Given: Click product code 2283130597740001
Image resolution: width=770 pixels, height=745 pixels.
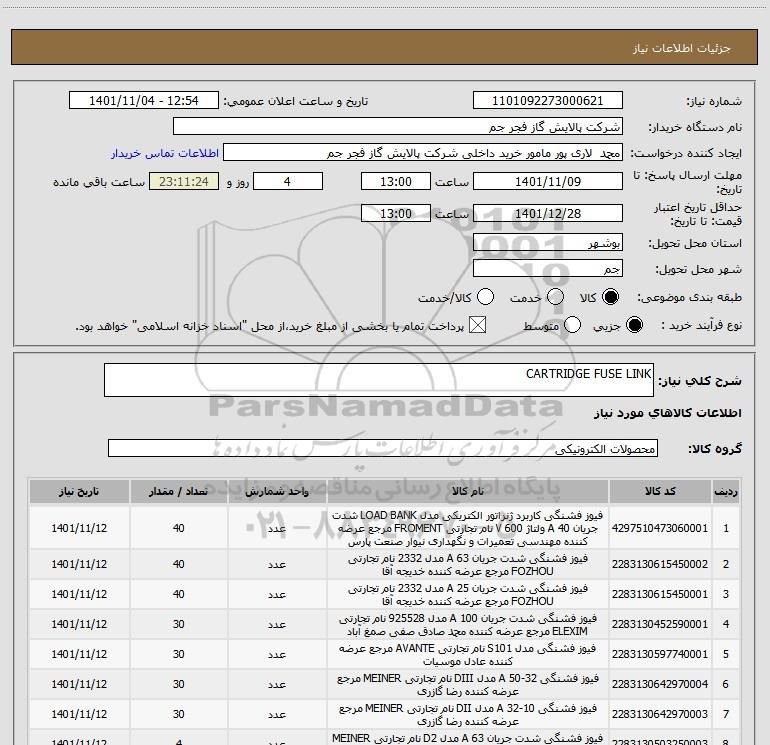Looking at the screenshot, I should (660, 654).
